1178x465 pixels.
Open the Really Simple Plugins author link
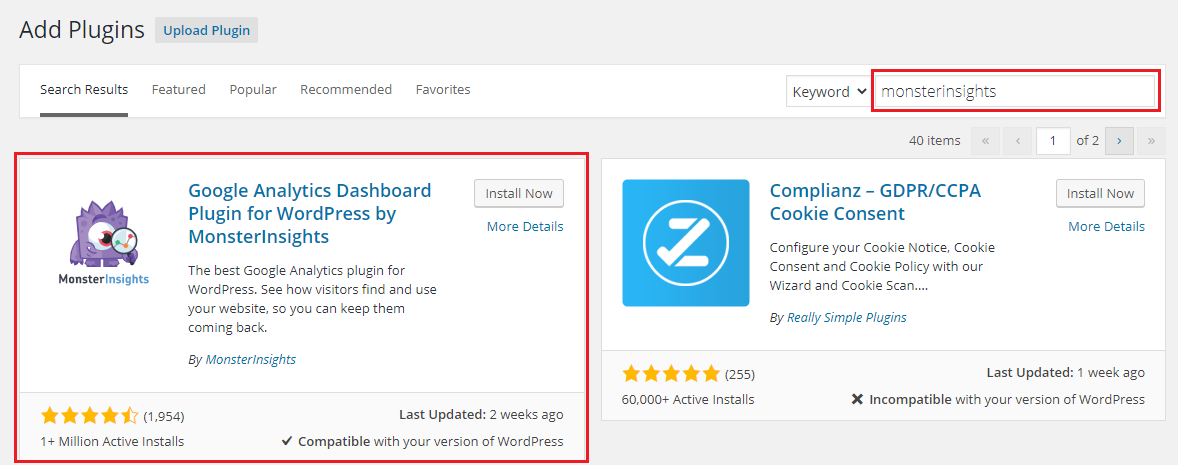coord(847,317)
